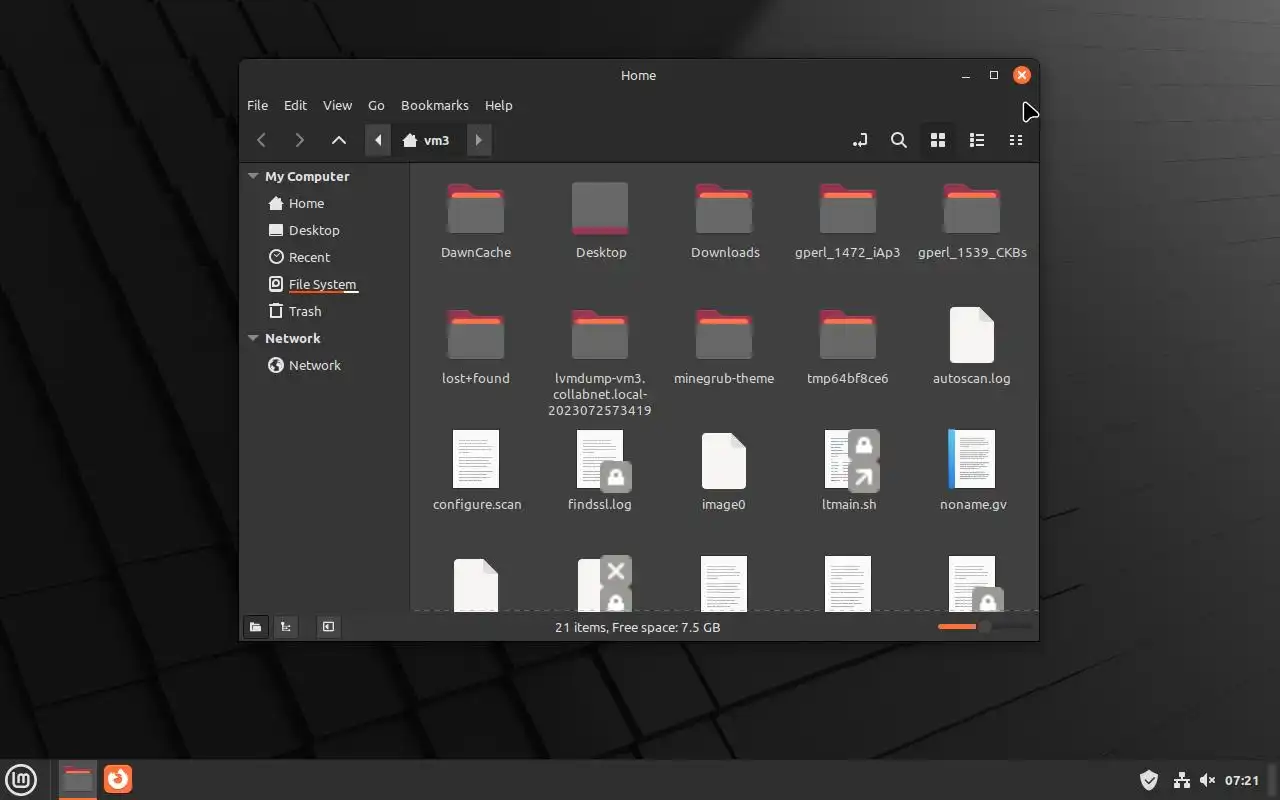Select the findssl.log file
The width and height of the screenshot is (1280, 800).
point(600,472)
